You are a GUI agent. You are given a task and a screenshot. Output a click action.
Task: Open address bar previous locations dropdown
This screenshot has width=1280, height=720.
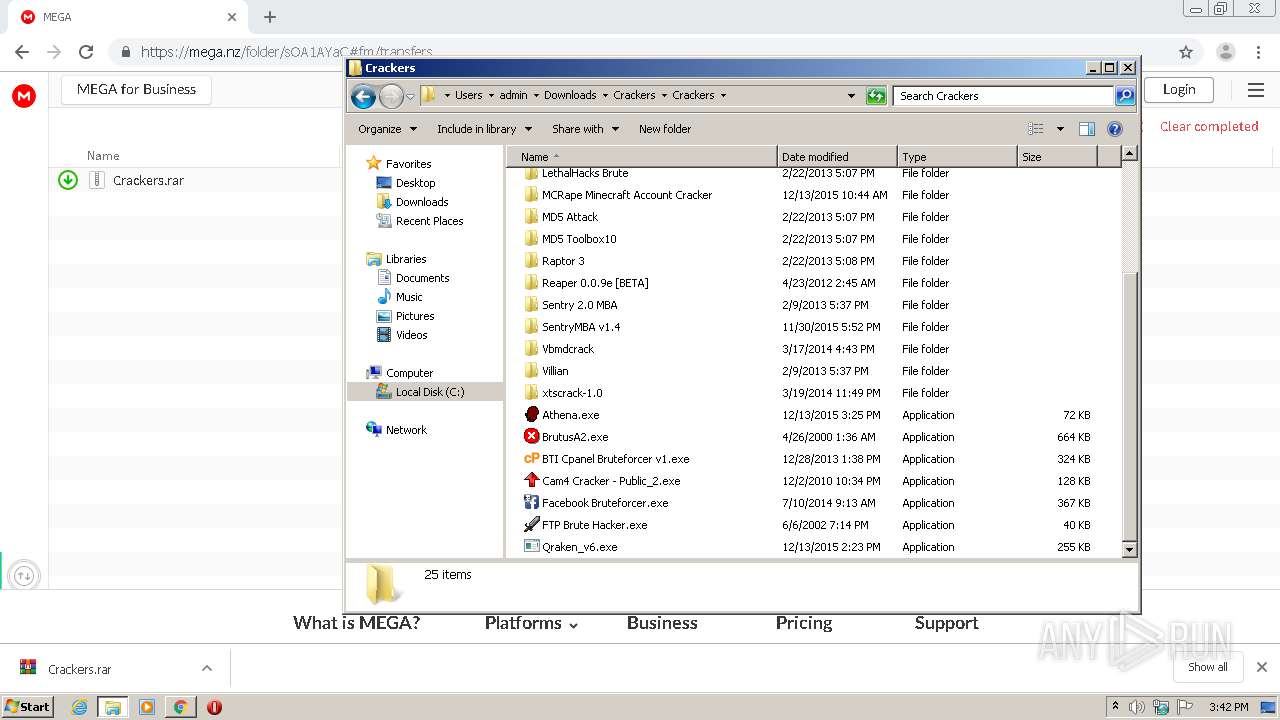[x=851, y=96]
